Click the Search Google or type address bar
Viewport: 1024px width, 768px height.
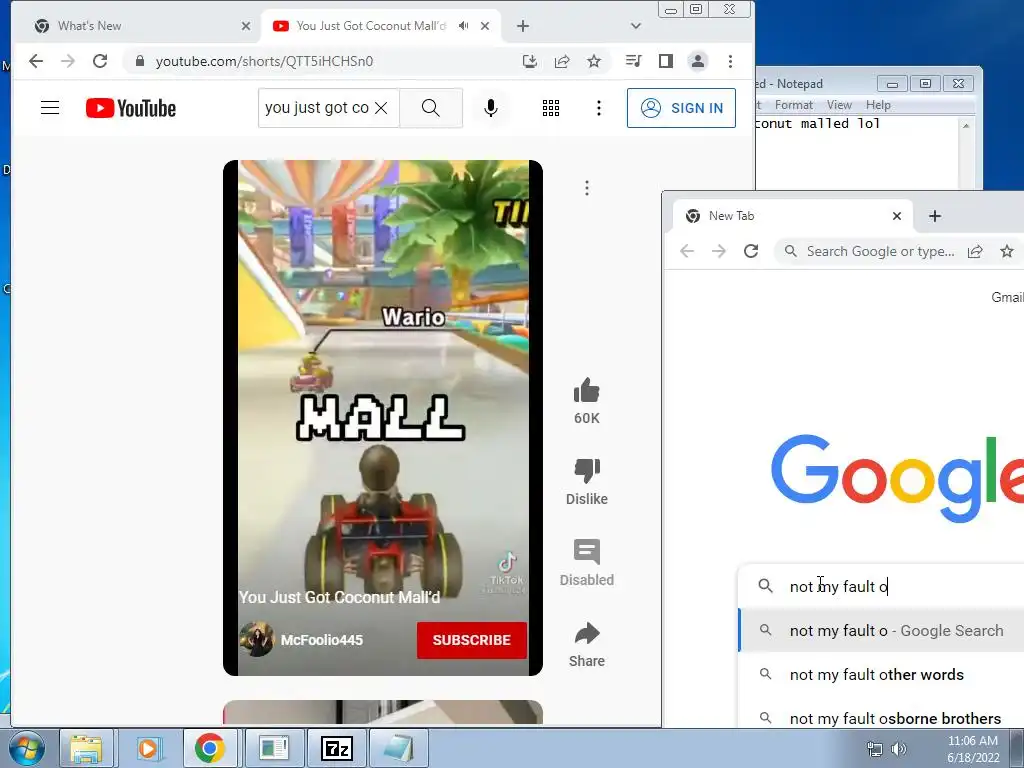[880, 251]
